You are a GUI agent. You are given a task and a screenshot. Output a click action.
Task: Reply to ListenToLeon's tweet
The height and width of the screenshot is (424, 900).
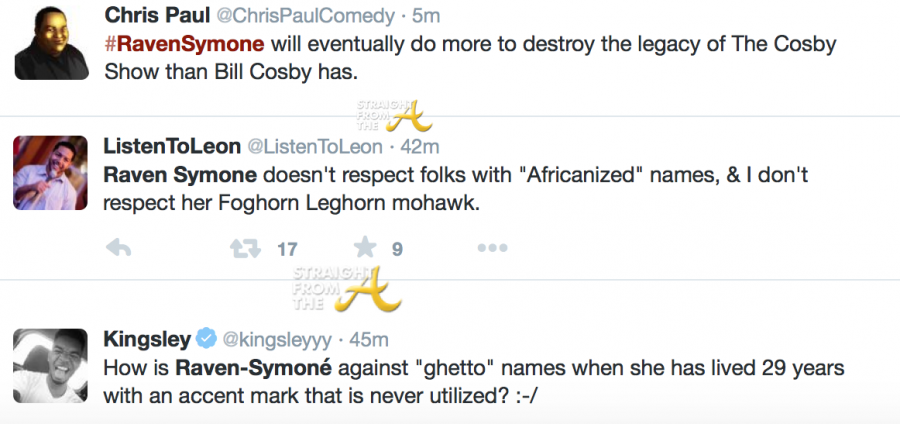pyautogui.click(x=118, y=249)
